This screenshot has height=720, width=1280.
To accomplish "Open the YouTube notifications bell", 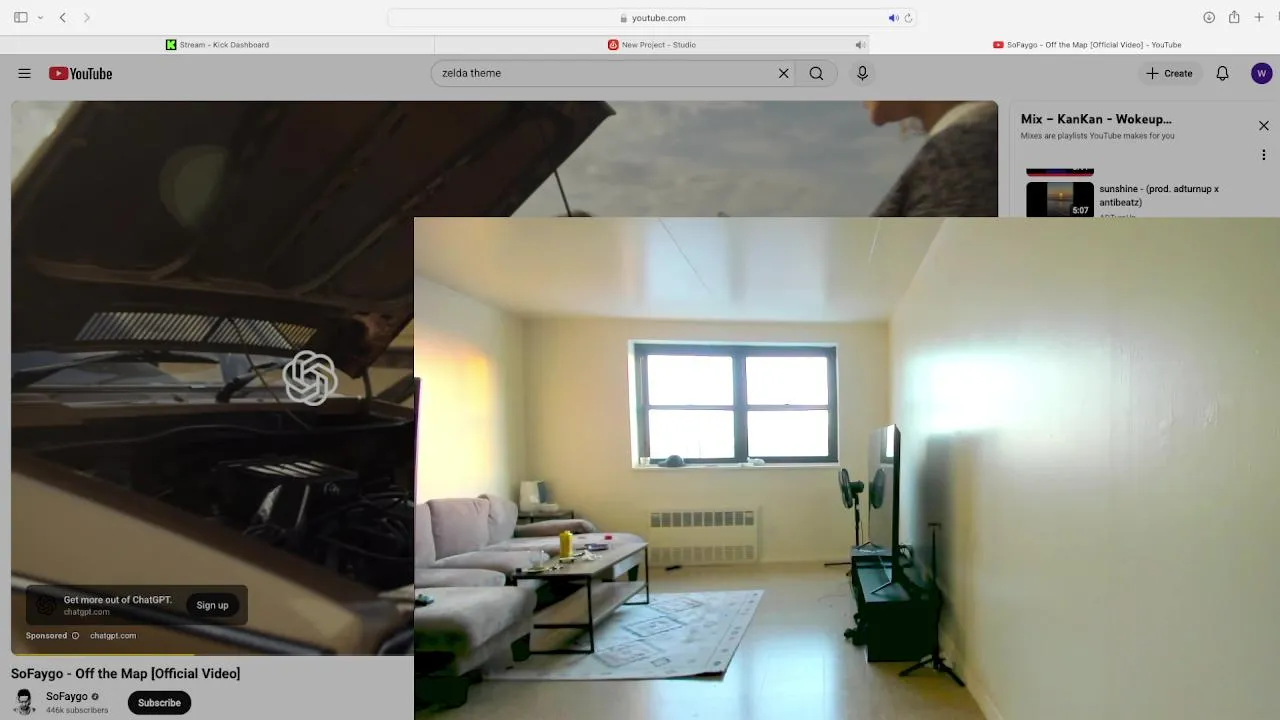I will pos(1222,73).
